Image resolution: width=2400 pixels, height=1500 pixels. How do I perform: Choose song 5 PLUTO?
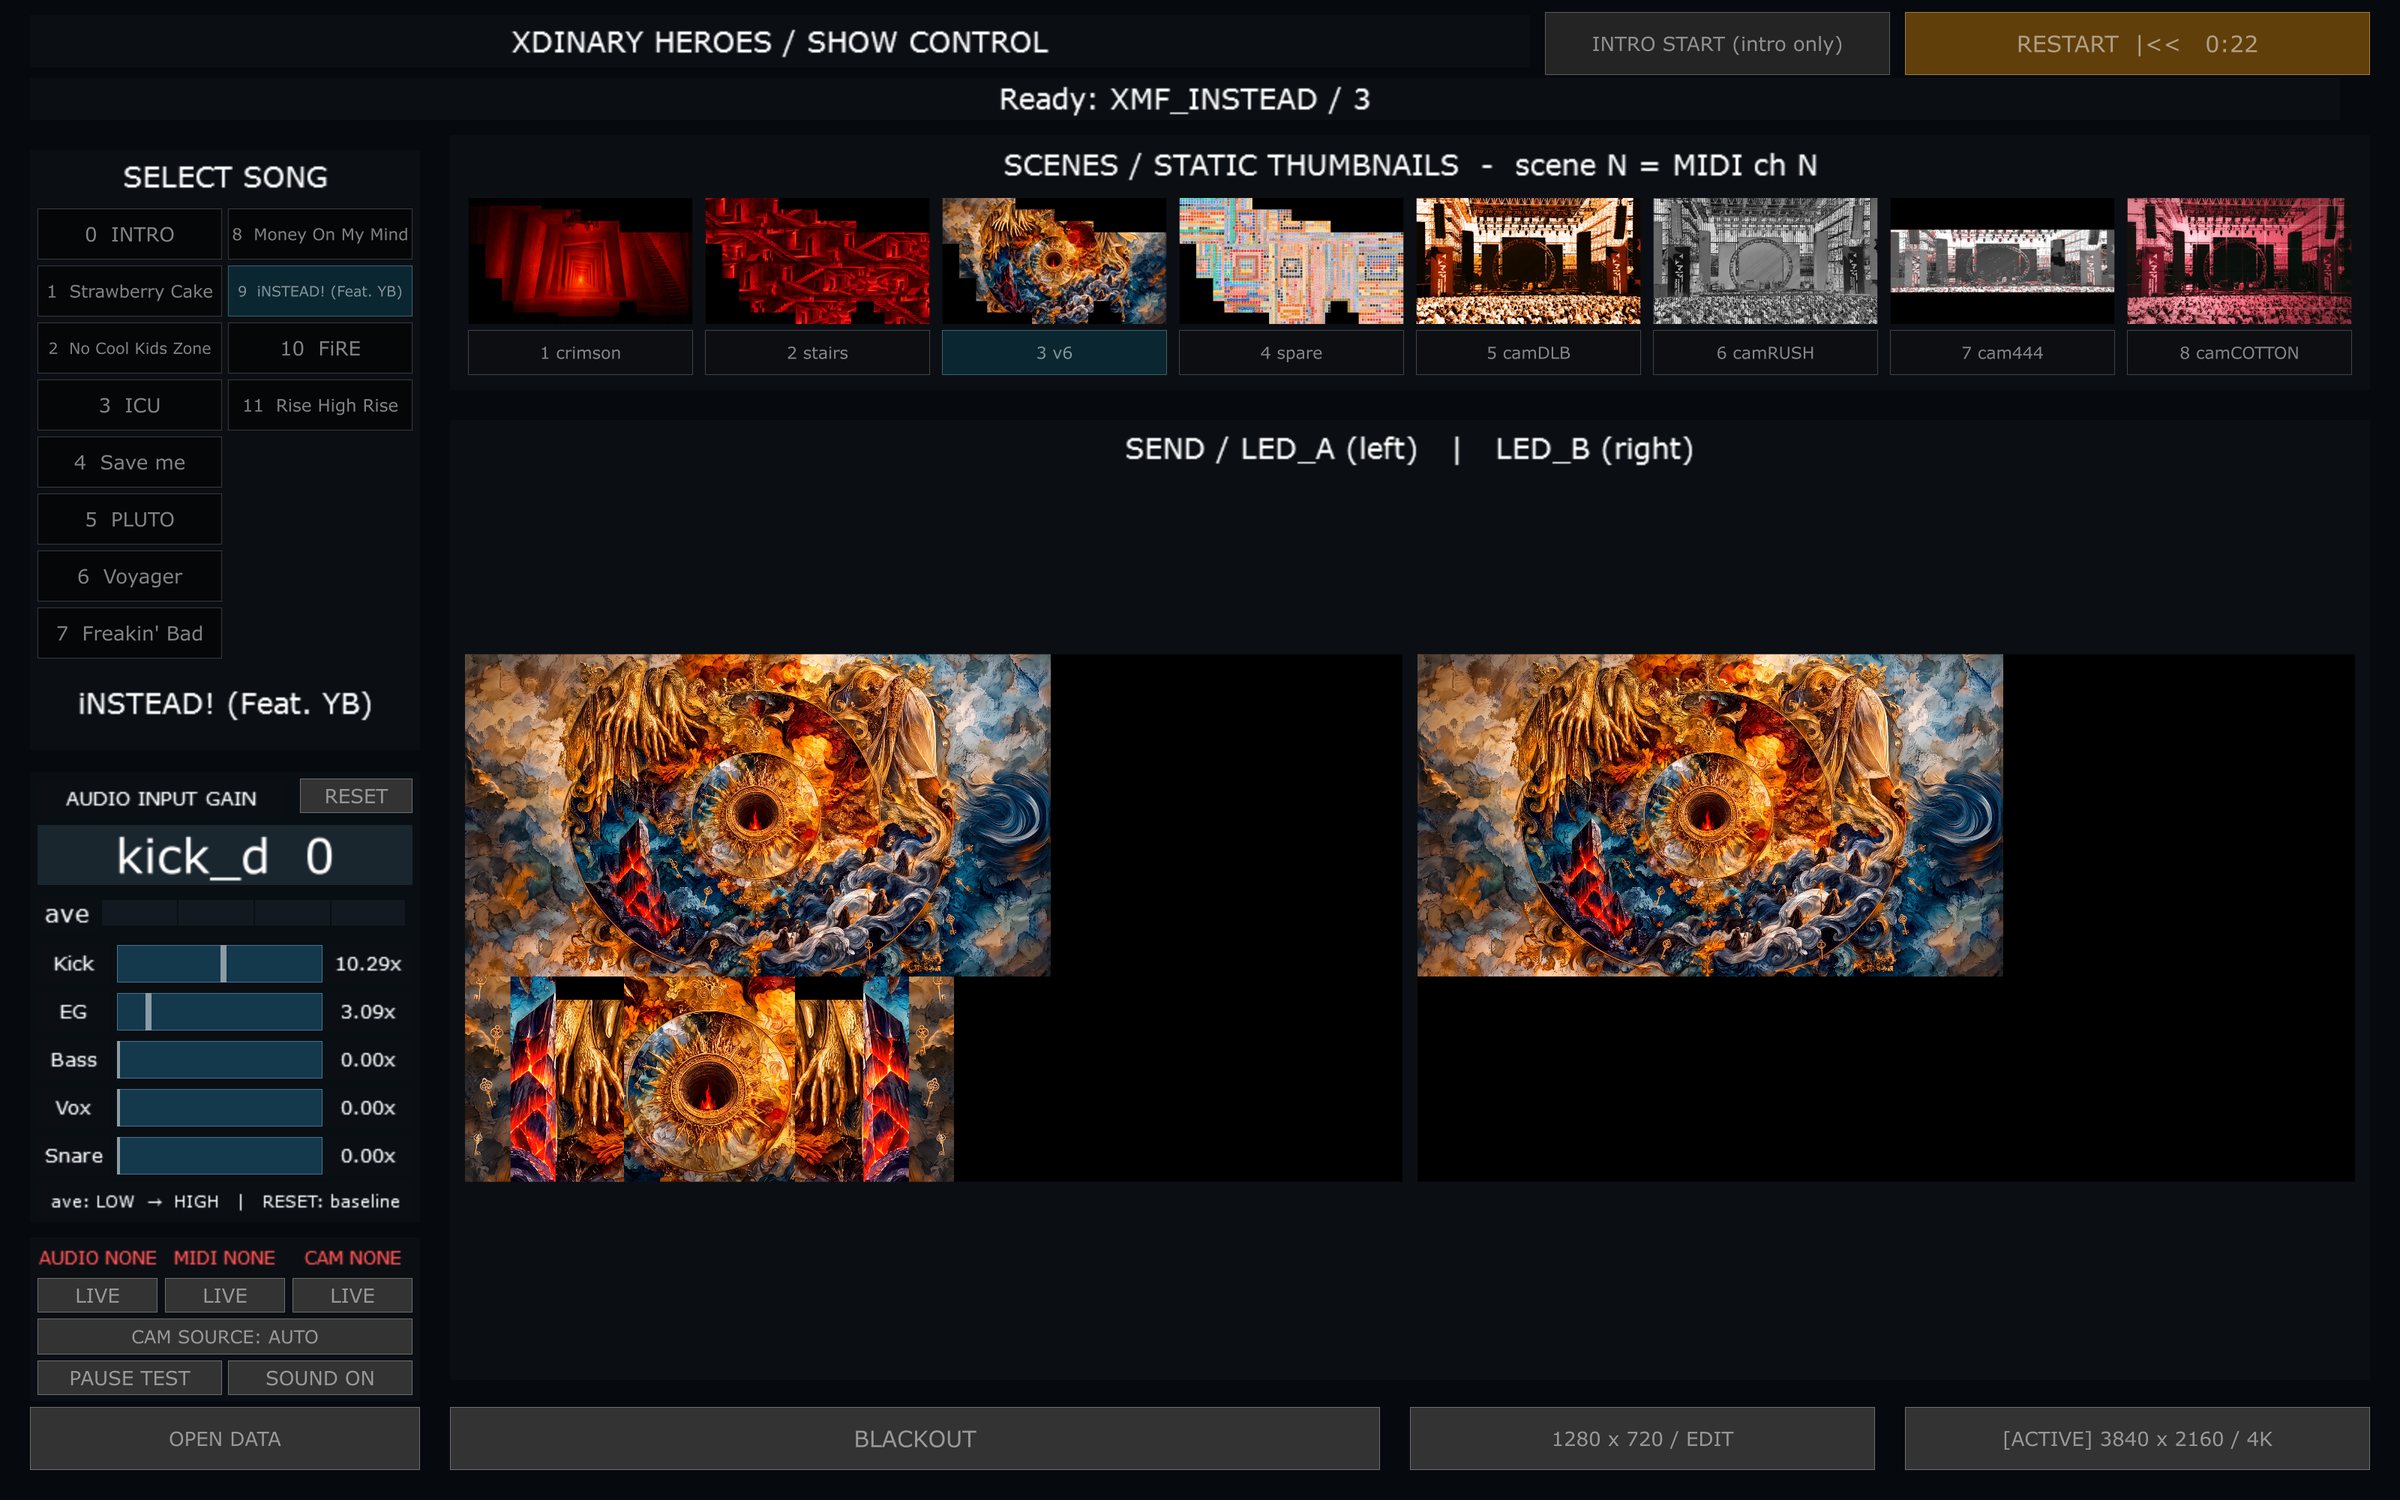(x=129, y=520)
